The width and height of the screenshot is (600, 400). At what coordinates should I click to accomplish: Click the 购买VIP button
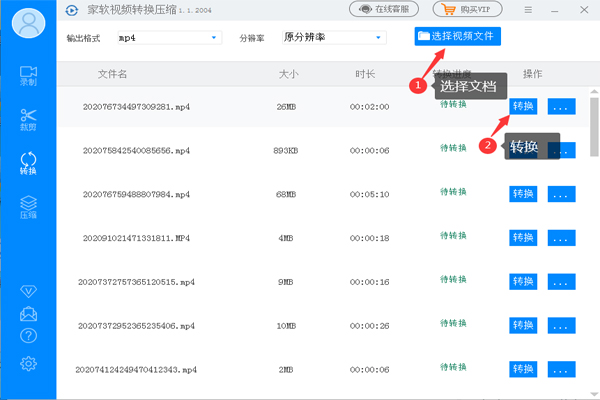(x=467, y=9)
